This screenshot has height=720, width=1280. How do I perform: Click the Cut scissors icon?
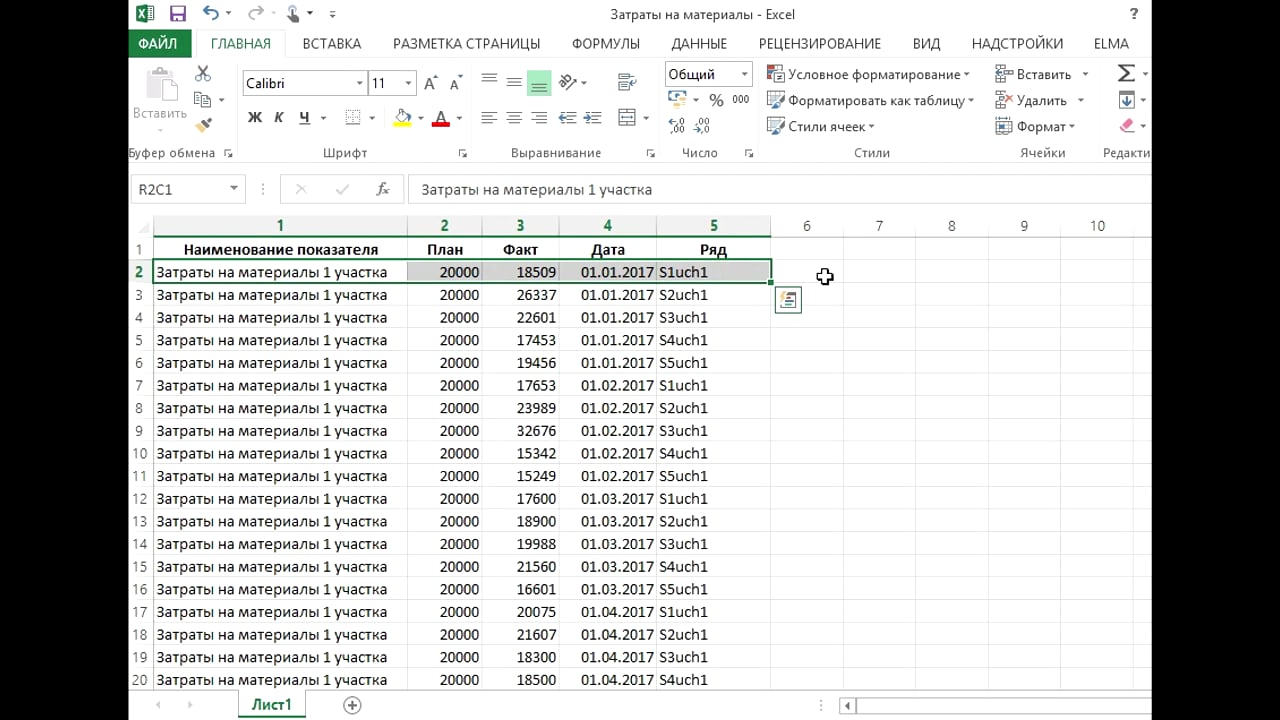[x=203, y=74]
